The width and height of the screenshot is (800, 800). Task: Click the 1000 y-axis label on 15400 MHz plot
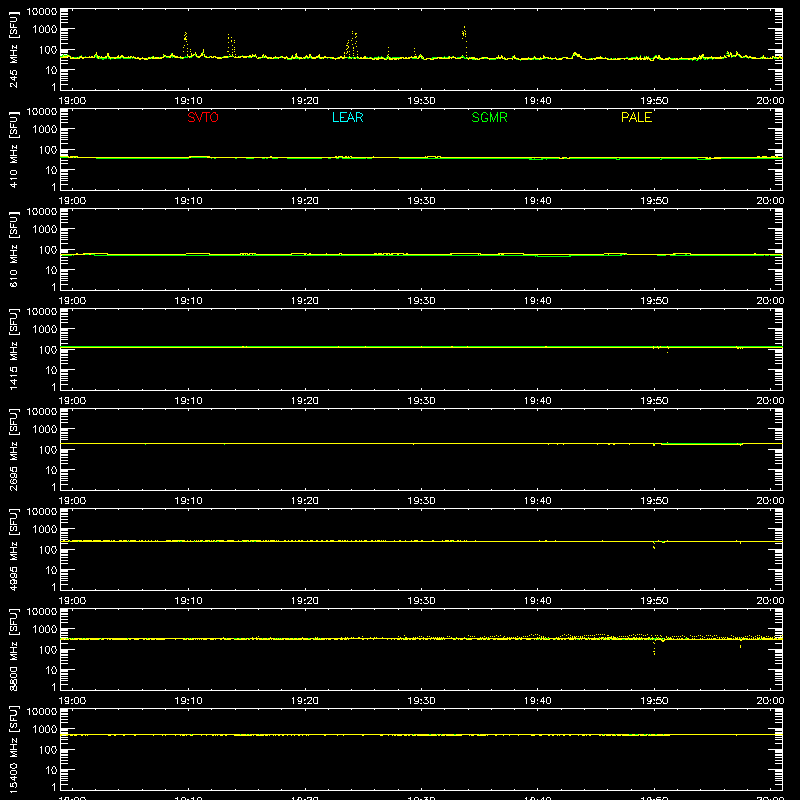coord(45,730)
